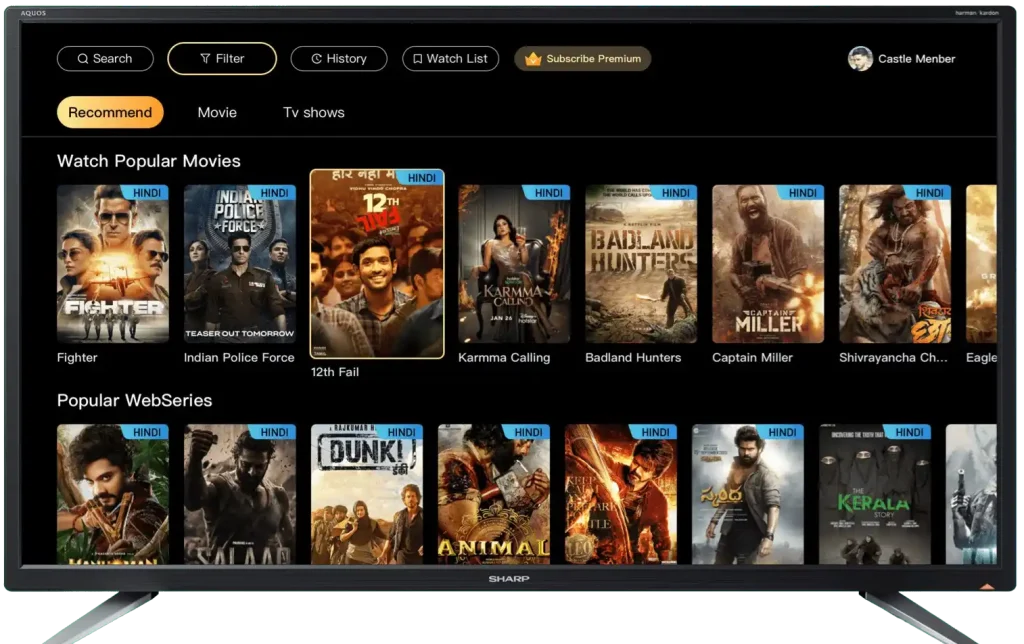Open the Filter text label
Image resolution: width=1024 pixels, height=644 pixels.
[x=230, y=59]
